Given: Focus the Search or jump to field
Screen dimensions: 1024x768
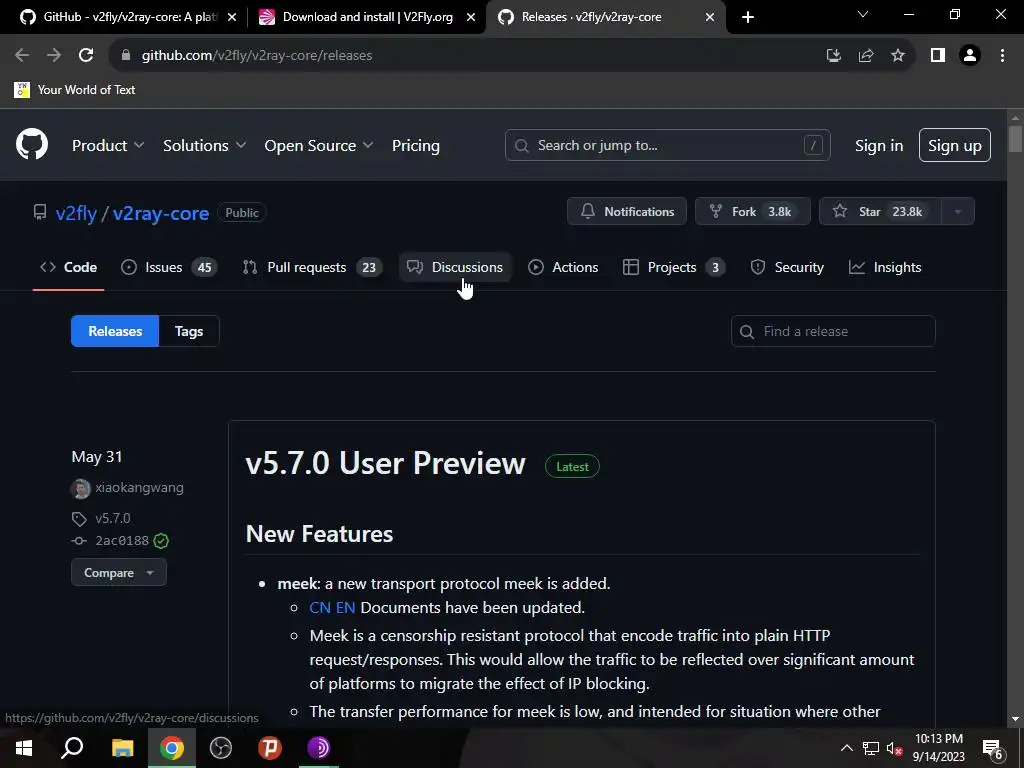Looking at the screenshot, I should click(x=667, y=145).
